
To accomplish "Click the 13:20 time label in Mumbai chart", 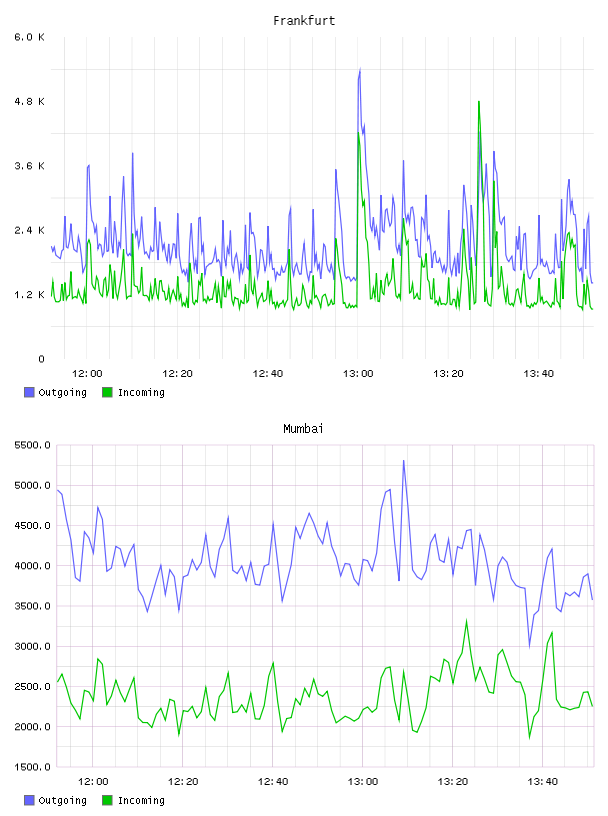I will [x=453, y=781].
